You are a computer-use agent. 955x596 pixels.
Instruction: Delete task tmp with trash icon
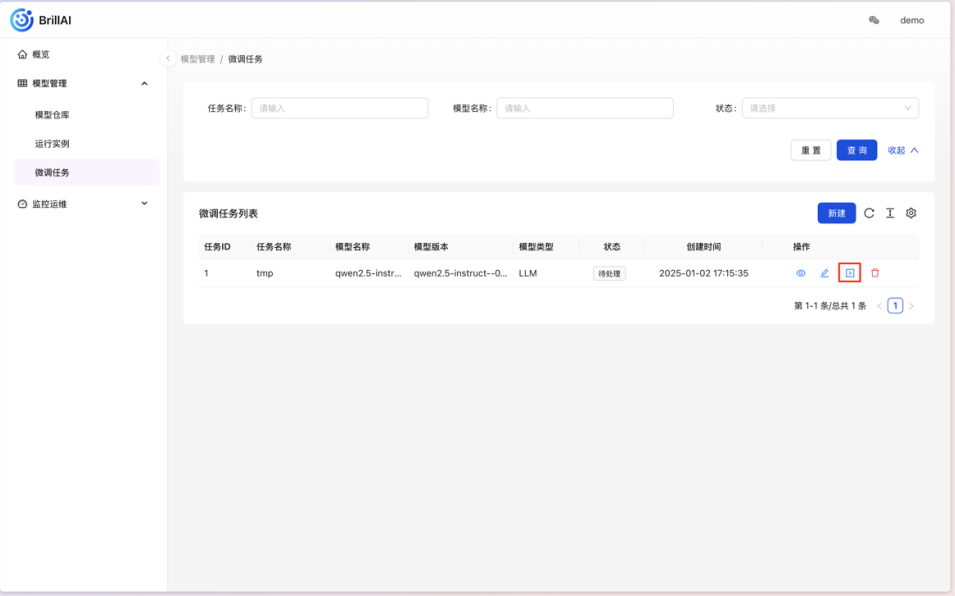tap(875, 273)
